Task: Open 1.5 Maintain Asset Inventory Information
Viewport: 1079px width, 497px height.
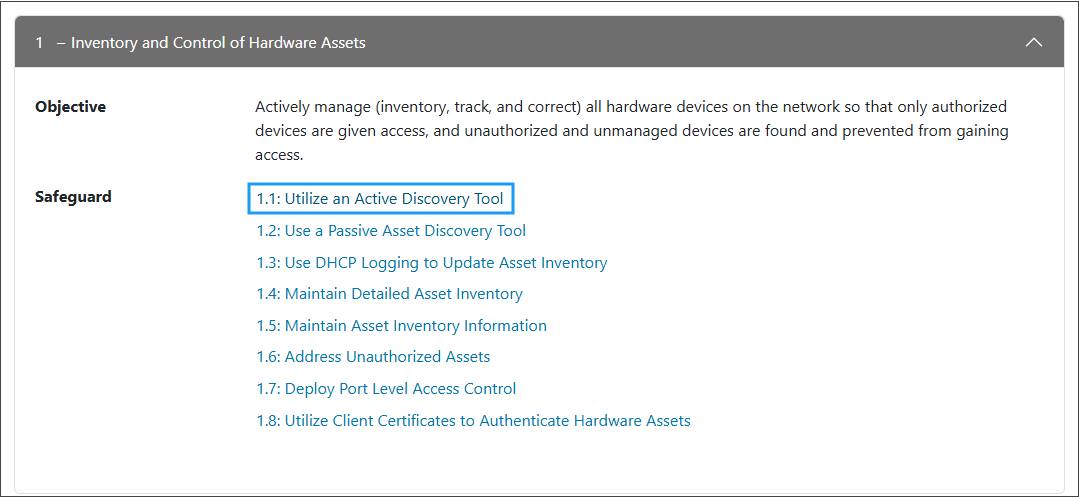Action: pos(401,326)
